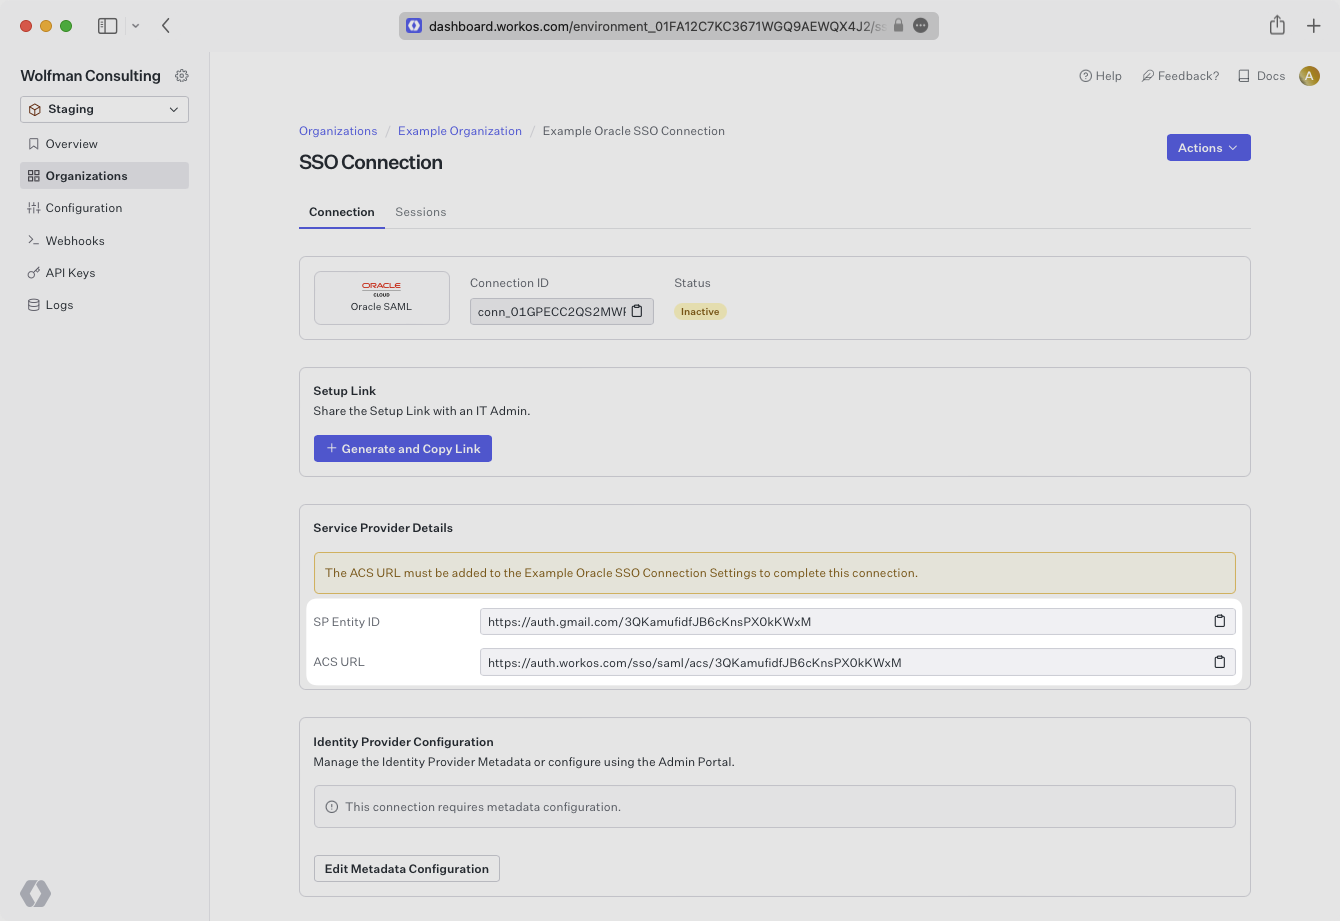1340x921 pixels.
Task: Open the Wolfman Consulting settings gear
Action: click(181, 75)
